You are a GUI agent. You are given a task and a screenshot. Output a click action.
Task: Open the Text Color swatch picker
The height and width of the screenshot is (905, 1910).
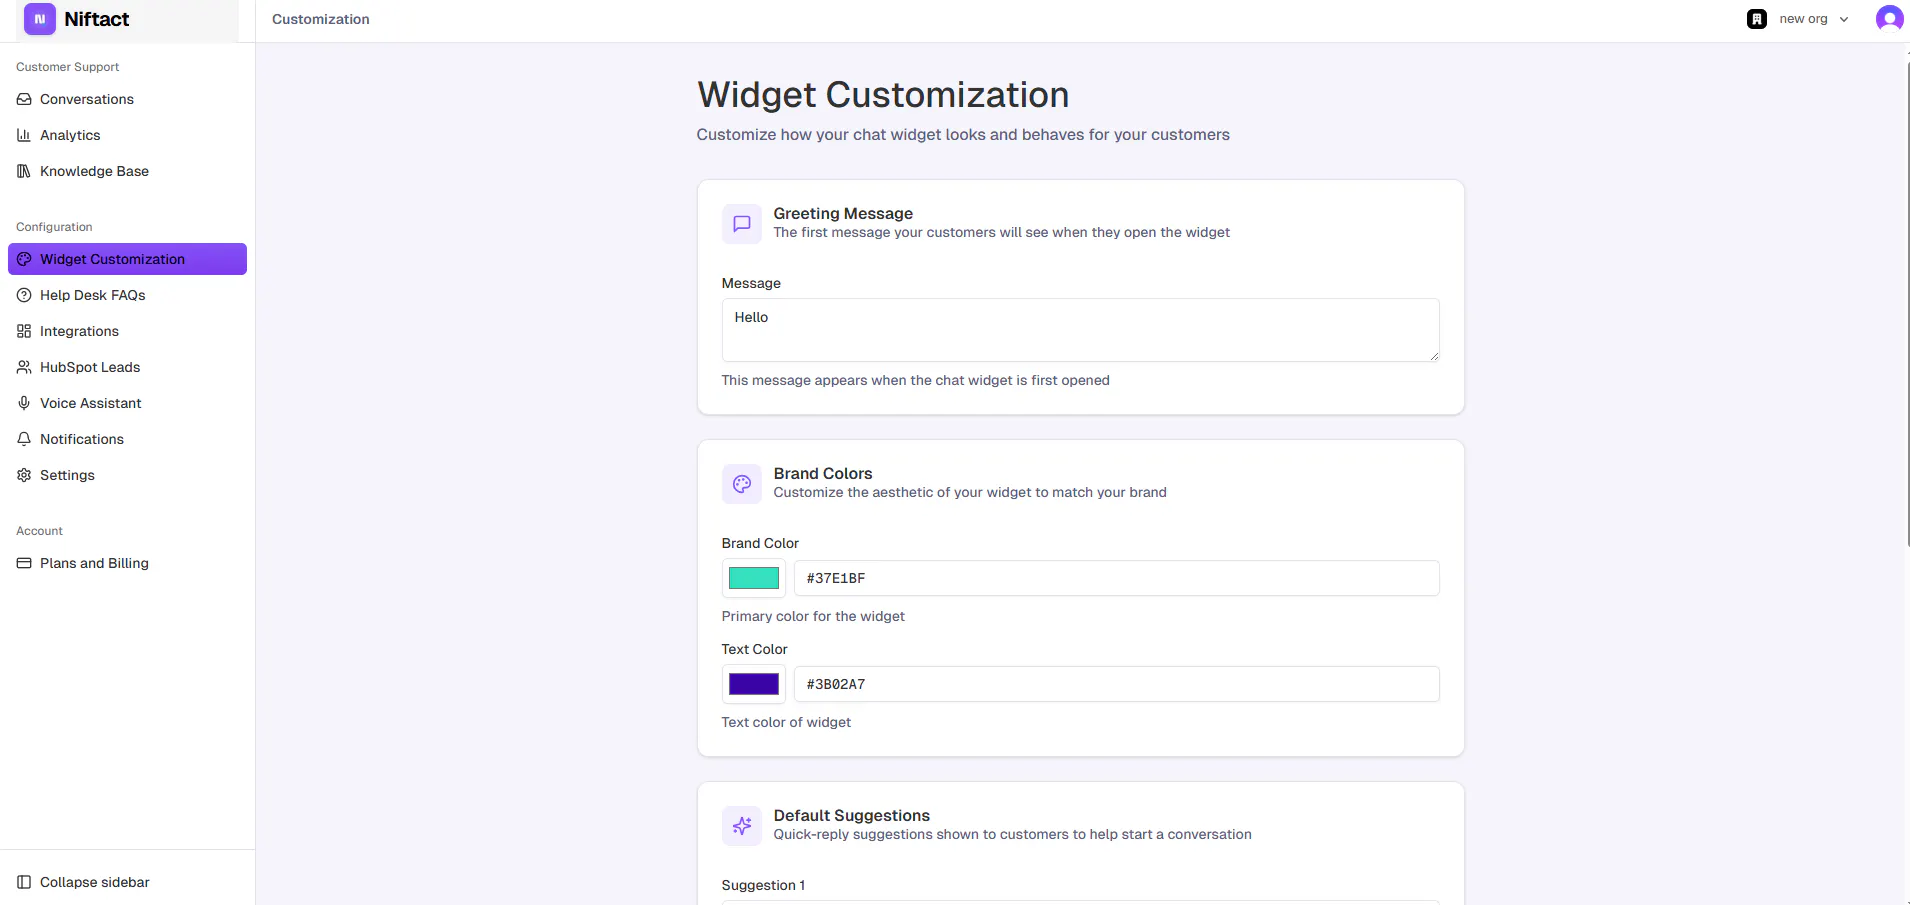[754, 684]
